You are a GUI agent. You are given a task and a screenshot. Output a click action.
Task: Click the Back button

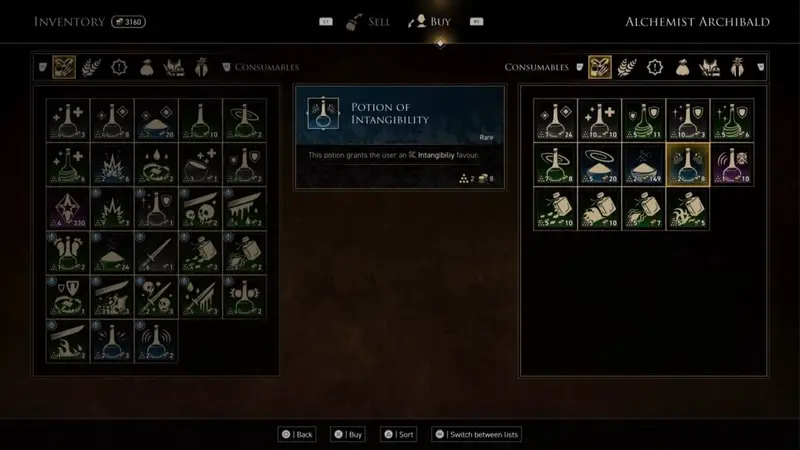pyautogui.click(x=297, y=434)
